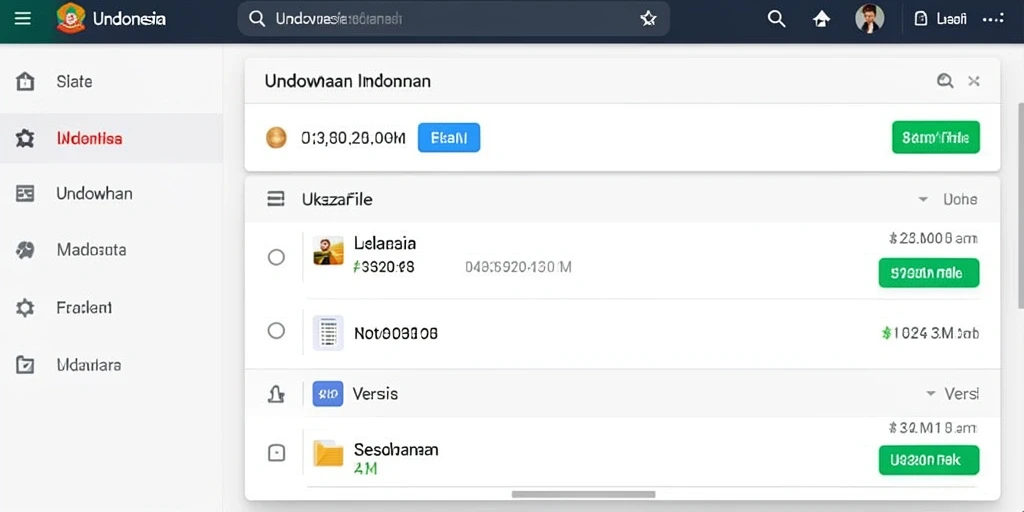Image resolution: width=1024 pixels, height=512 pixels.
Task: Click the Slate house icon in sidebar
Action: click(x=25, y=82)
